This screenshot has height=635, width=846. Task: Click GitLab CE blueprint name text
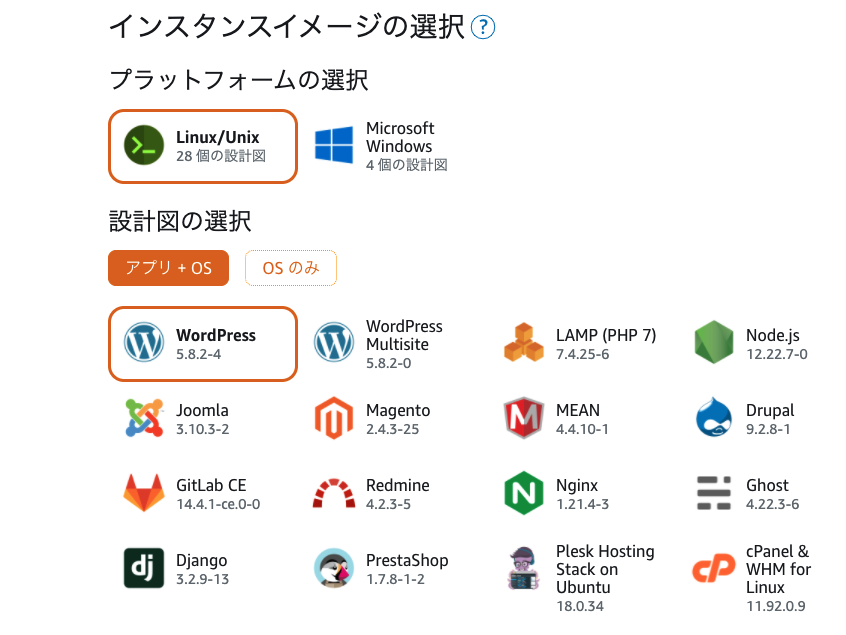(x=211, y=485)
